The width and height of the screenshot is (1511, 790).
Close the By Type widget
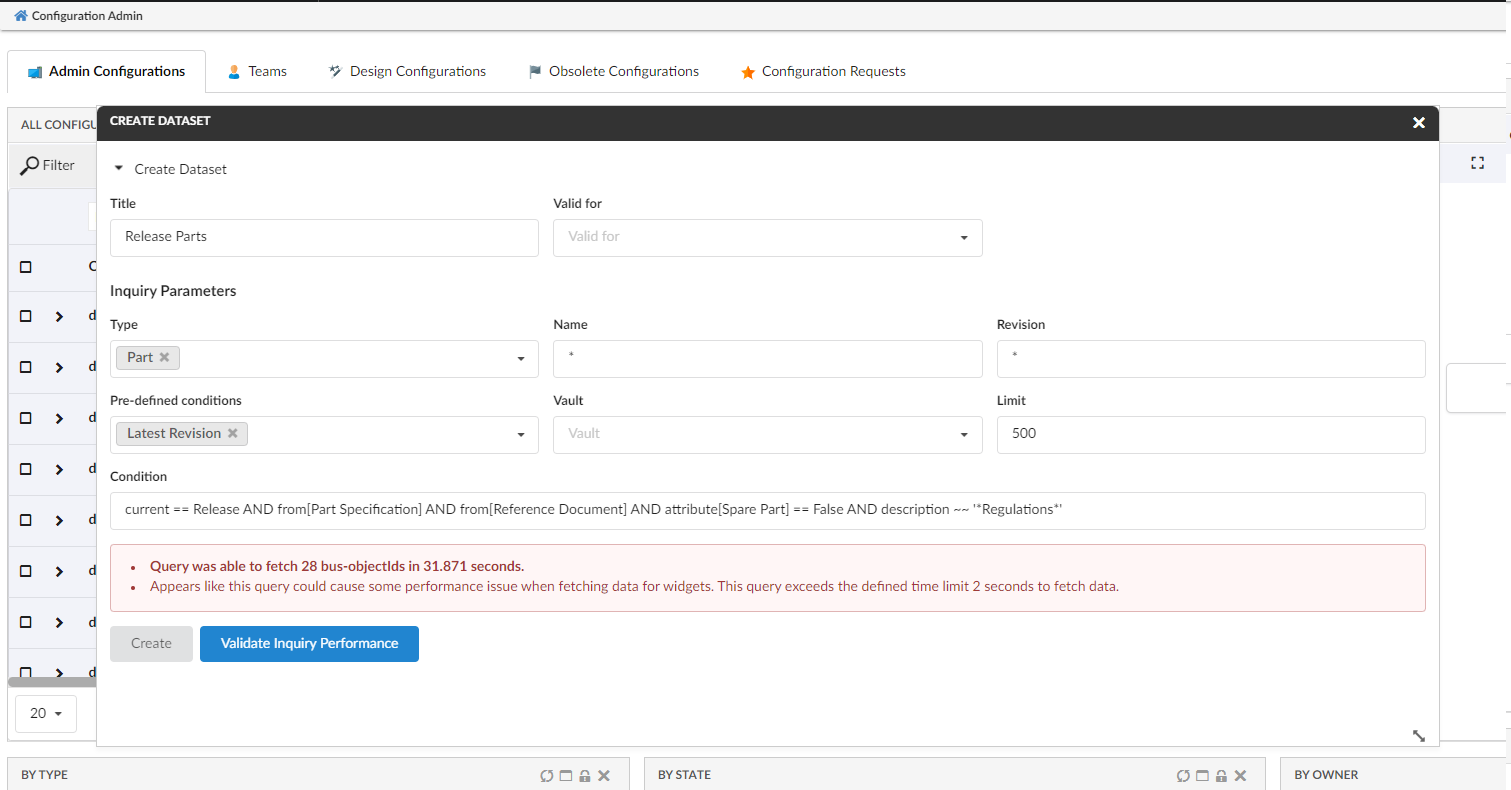604,775
